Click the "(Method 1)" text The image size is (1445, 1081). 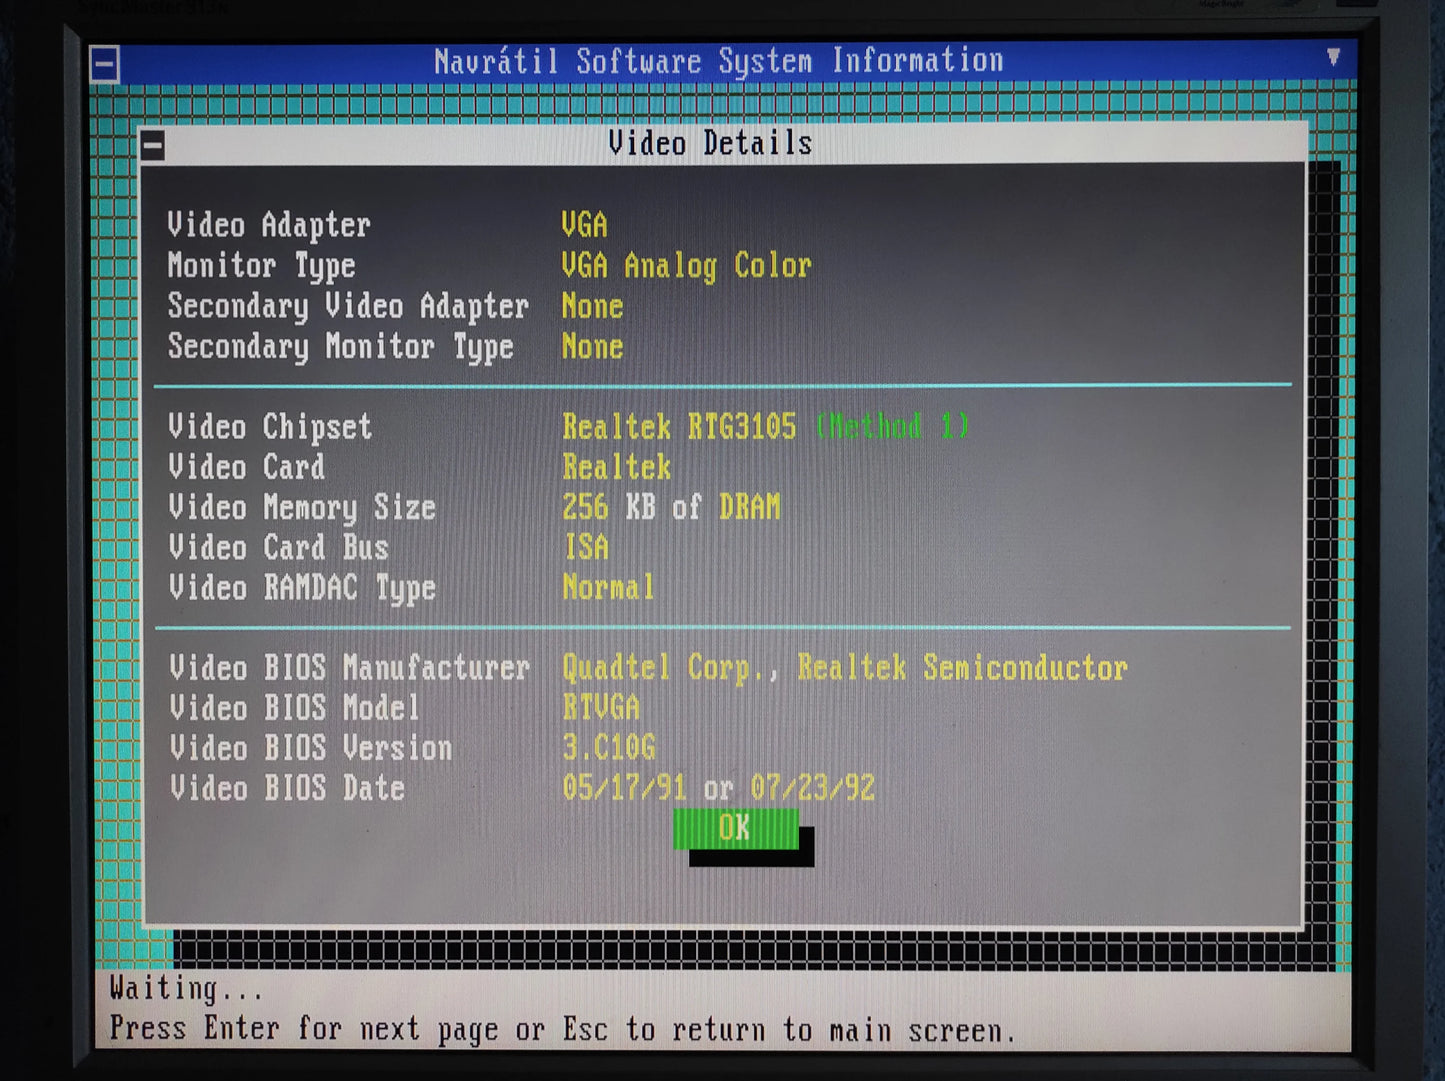892,427
